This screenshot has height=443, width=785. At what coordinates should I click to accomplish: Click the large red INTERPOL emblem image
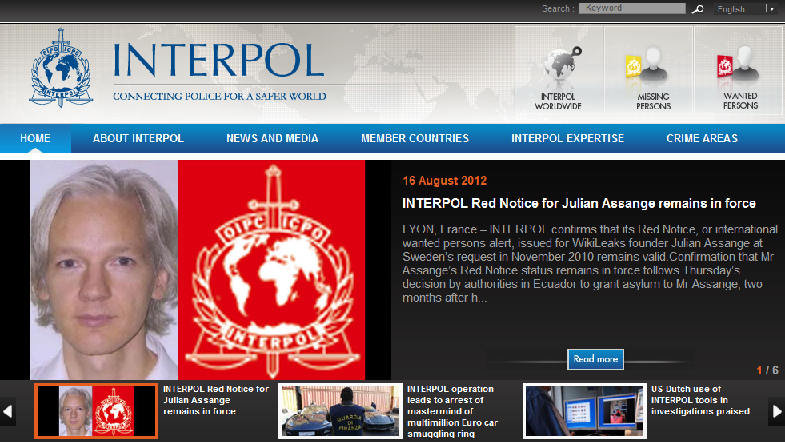coord(271,270)
